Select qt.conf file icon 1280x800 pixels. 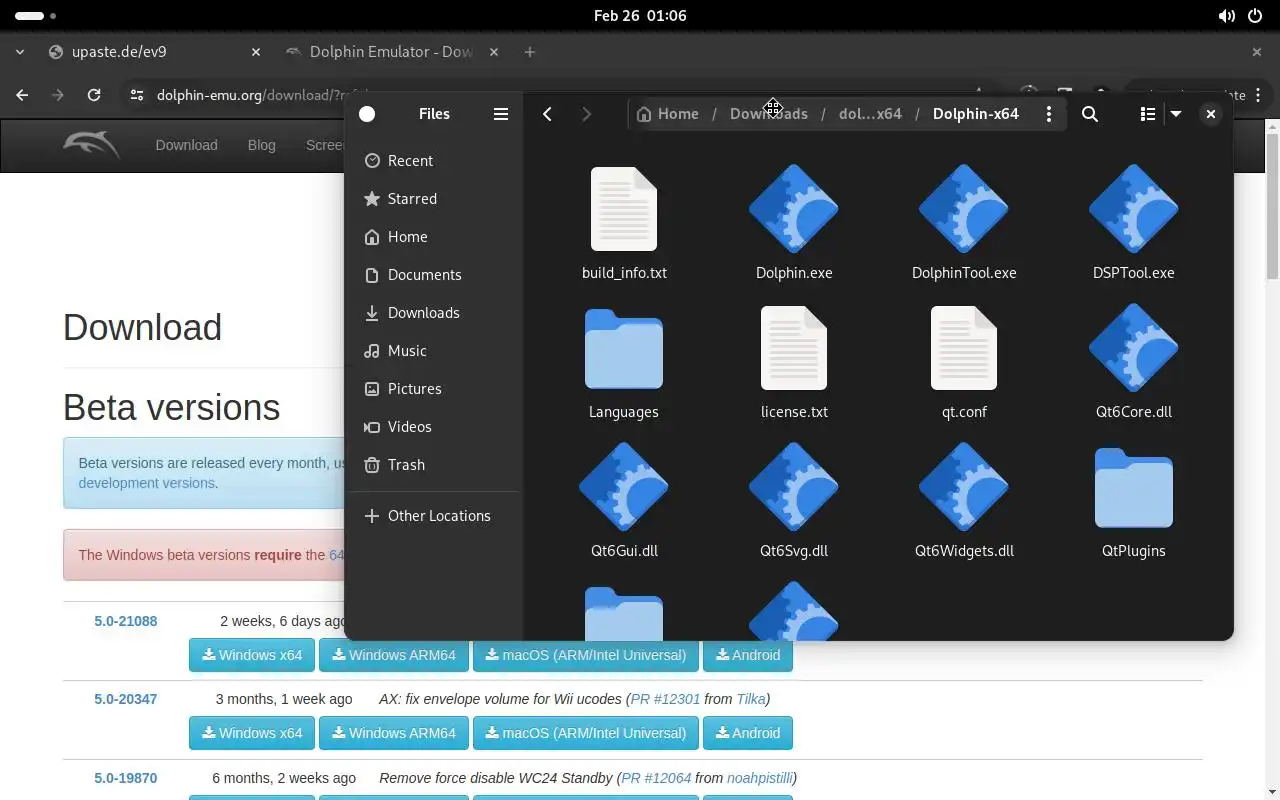click(964, 348)
